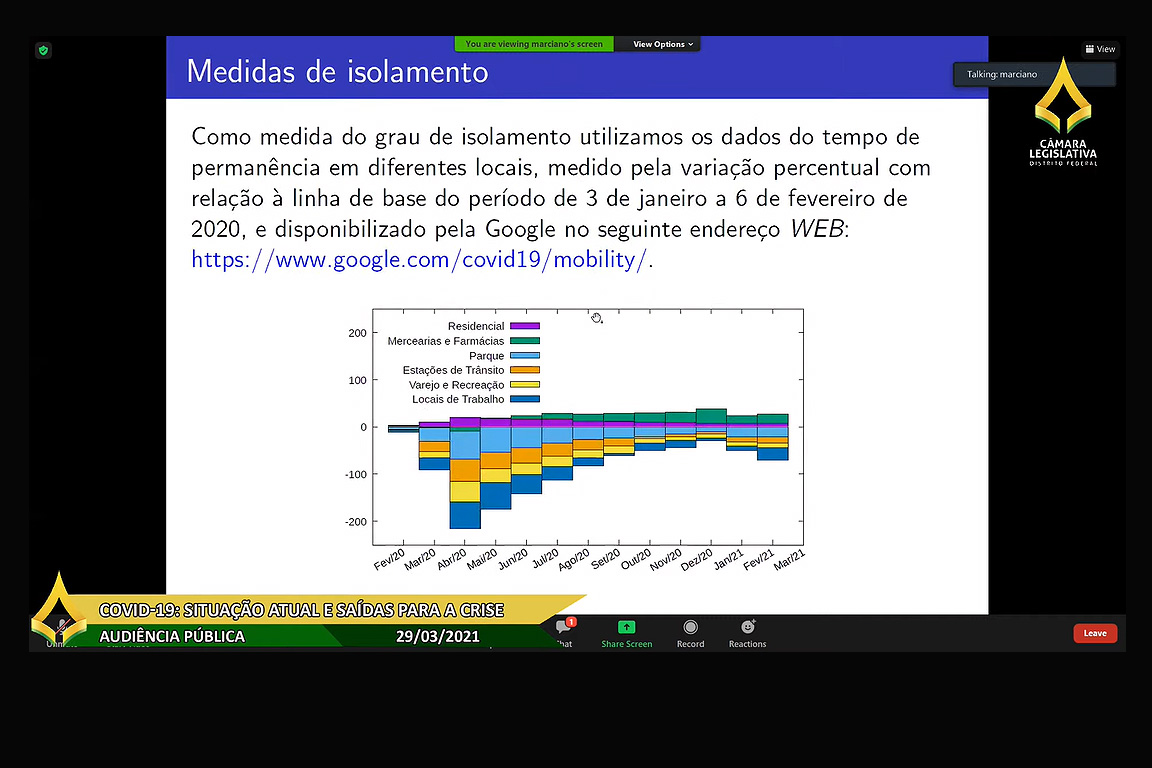Open the View layout menu
This screenshot has width=1152, height=768.
tap(1100, 49)
